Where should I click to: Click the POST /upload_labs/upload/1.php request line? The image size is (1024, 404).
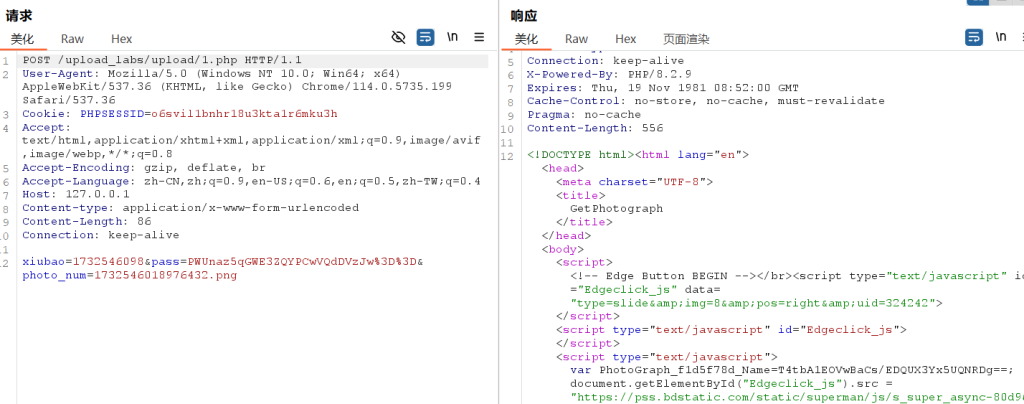161,61
